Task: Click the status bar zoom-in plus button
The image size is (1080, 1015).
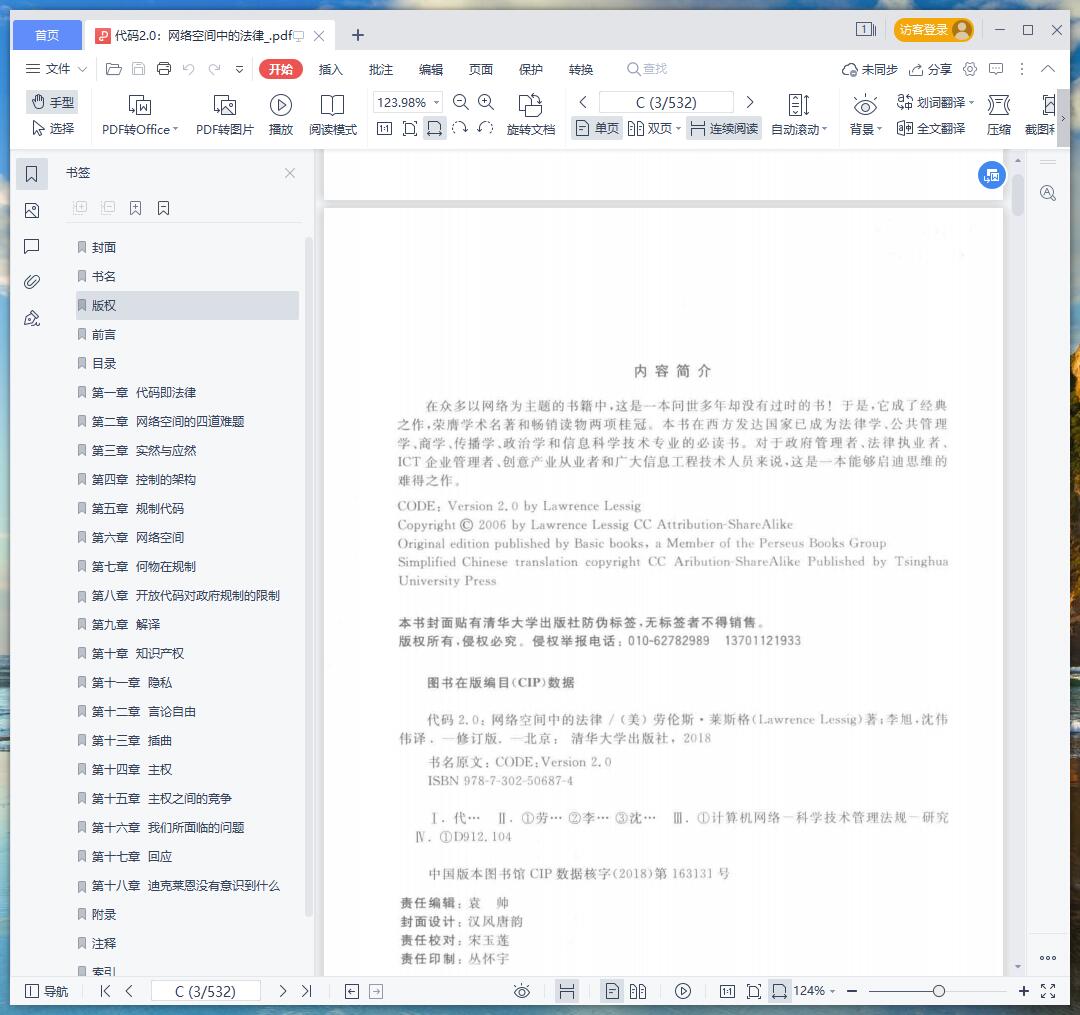Action: pos(1024,991)
